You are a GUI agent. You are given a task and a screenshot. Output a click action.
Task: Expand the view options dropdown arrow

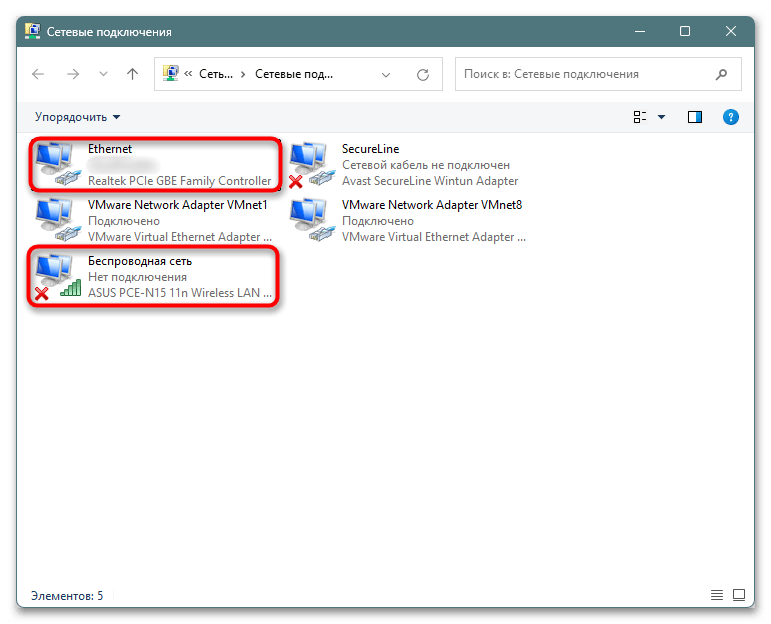click(x=661, y=117)
